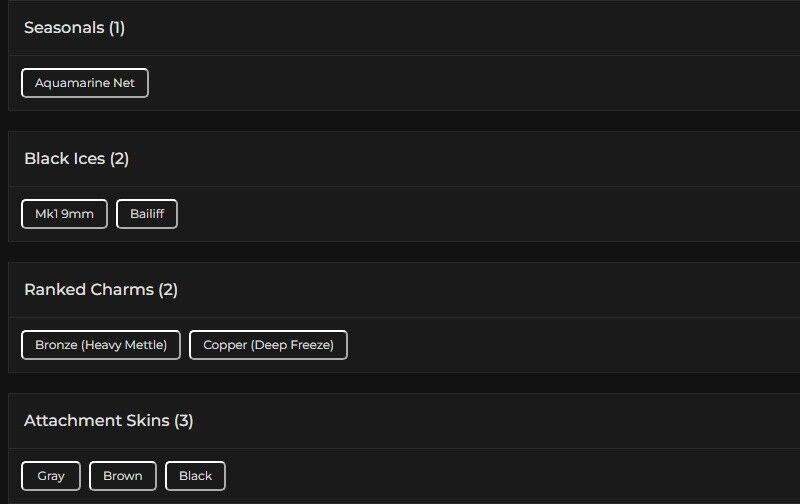Viewport: 800px width, 504px height.
Task: Collapse the Black Ices section header
Action: [64, 159]
